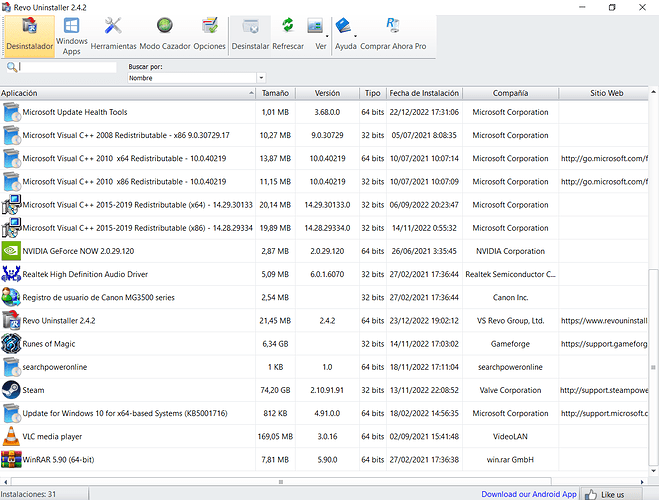Click the search magnifier icon

pyautogui.click(x=12, y=67)
